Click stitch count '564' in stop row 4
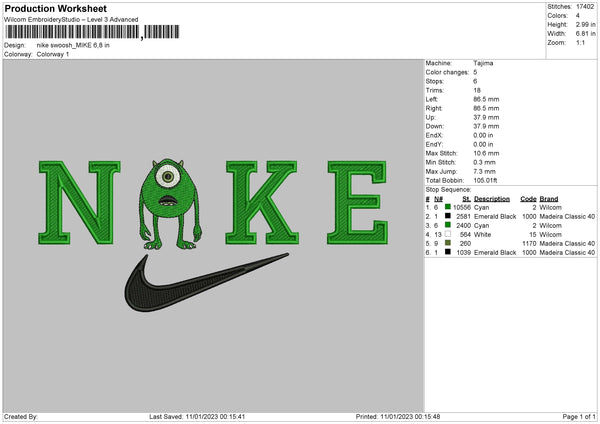Image resolution: width=600 pixels, height=424 pixels. (465, 235)
